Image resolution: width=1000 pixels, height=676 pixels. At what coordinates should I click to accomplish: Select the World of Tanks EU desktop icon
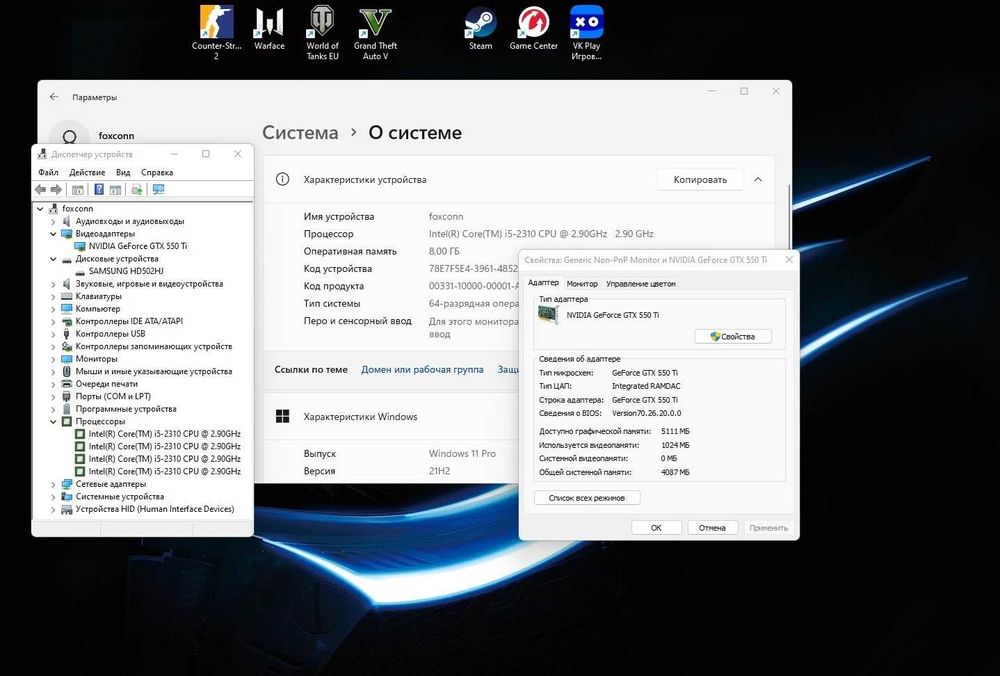(322, 32)
